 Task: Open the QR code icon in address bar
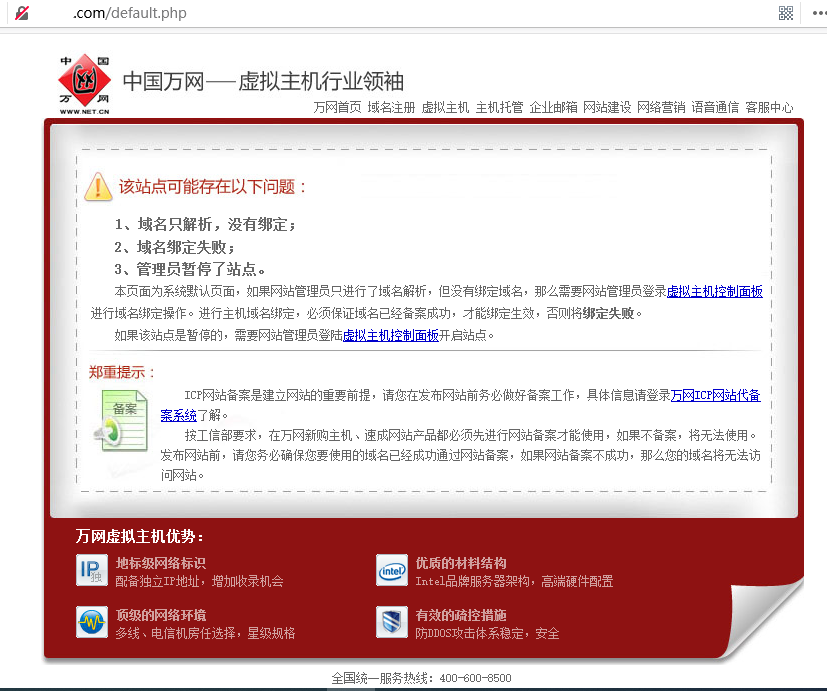click(x=786, y=13)
